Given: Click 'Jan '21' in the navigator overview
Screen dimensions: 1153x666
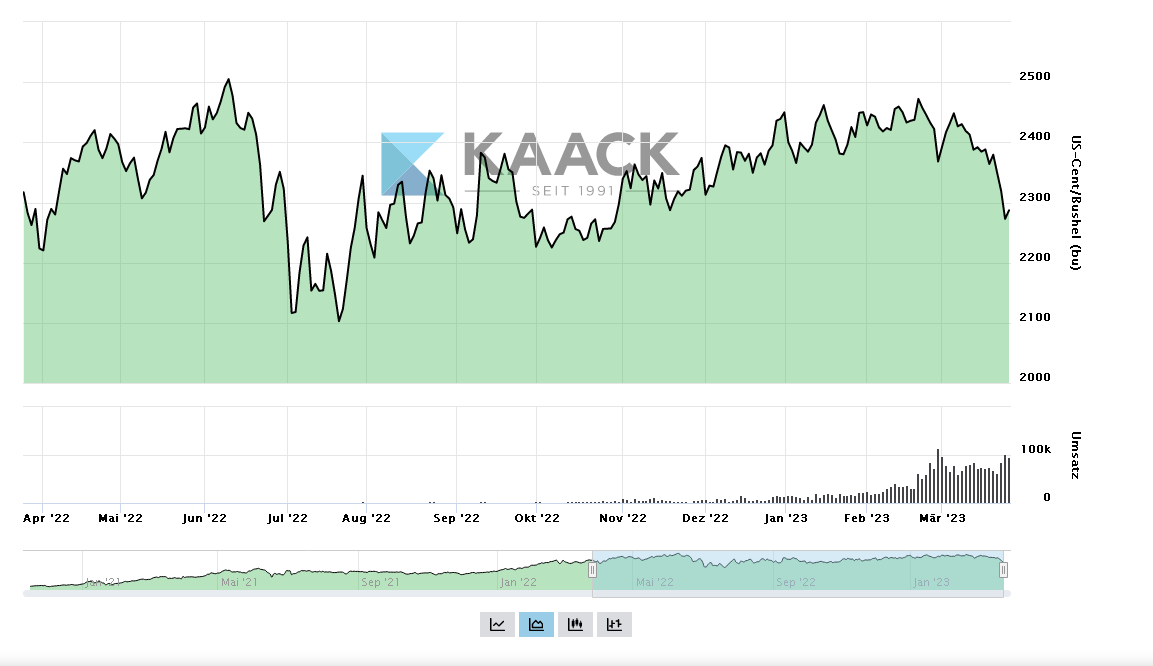Looking at the screenshot, I should click(x=103, y=581).
